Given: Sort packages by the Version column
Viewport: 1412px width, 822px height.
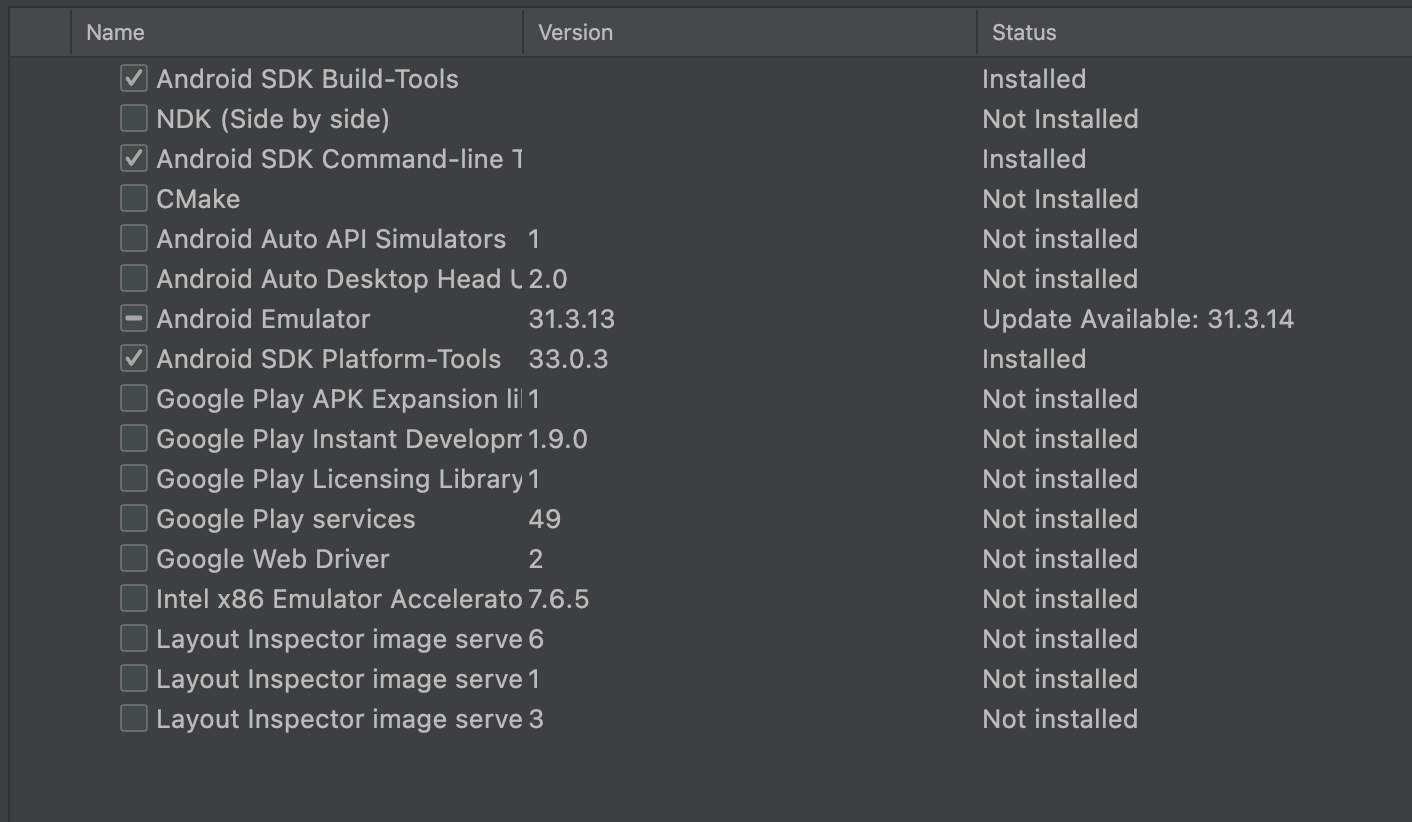Looking at the screenshot, I should click(x=575, y=32).
